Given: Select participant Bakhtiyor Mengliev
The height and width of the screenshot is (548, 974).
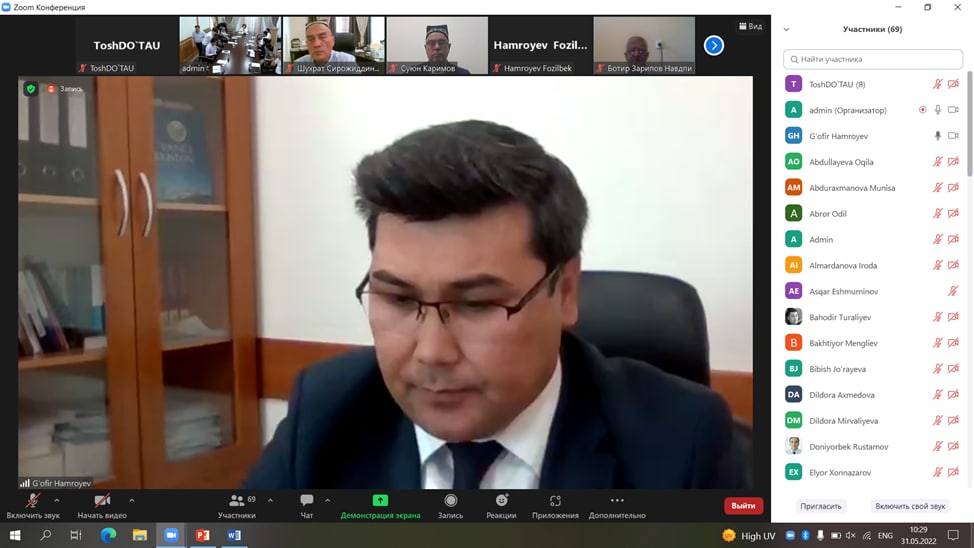Looking at the screenshot, I should [873, 343].
